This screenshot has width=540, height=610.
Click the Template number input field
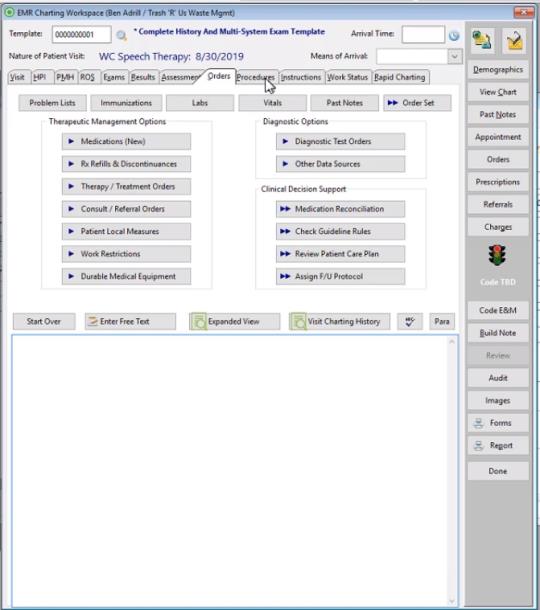(81, 35)
